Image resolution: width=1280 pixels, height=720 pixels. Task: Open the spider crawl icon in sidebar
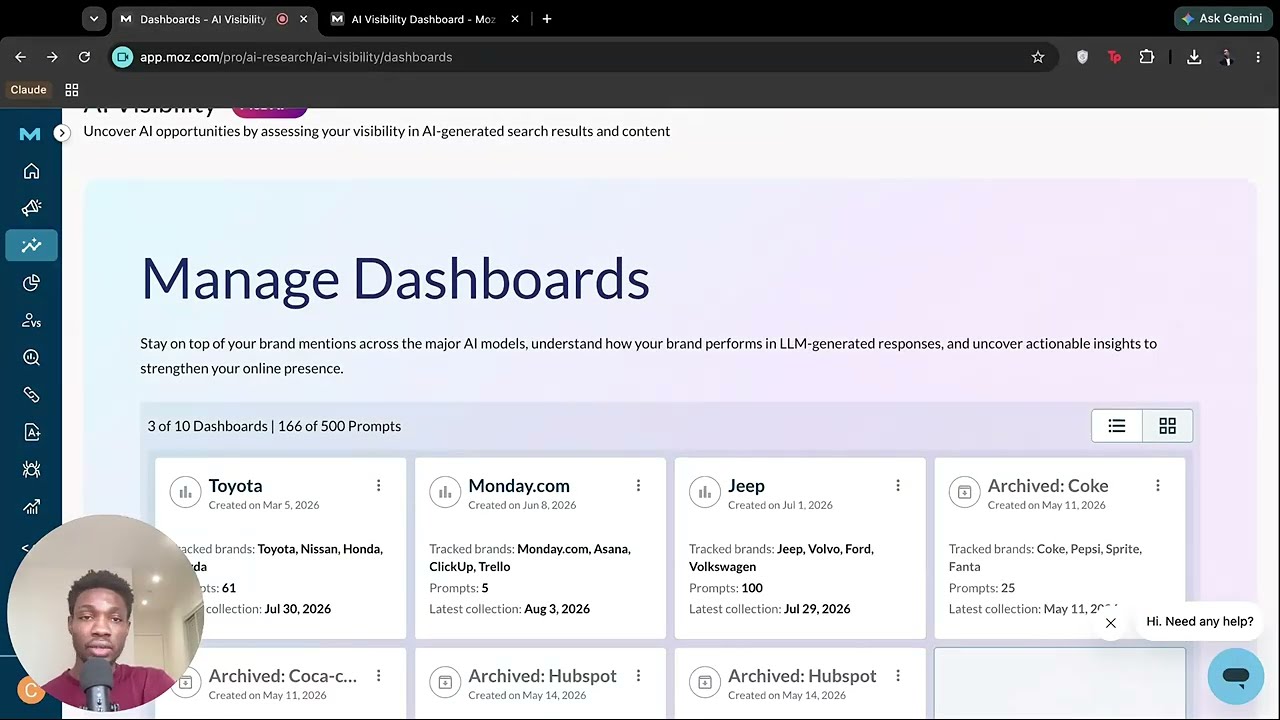tap(31, 469)
